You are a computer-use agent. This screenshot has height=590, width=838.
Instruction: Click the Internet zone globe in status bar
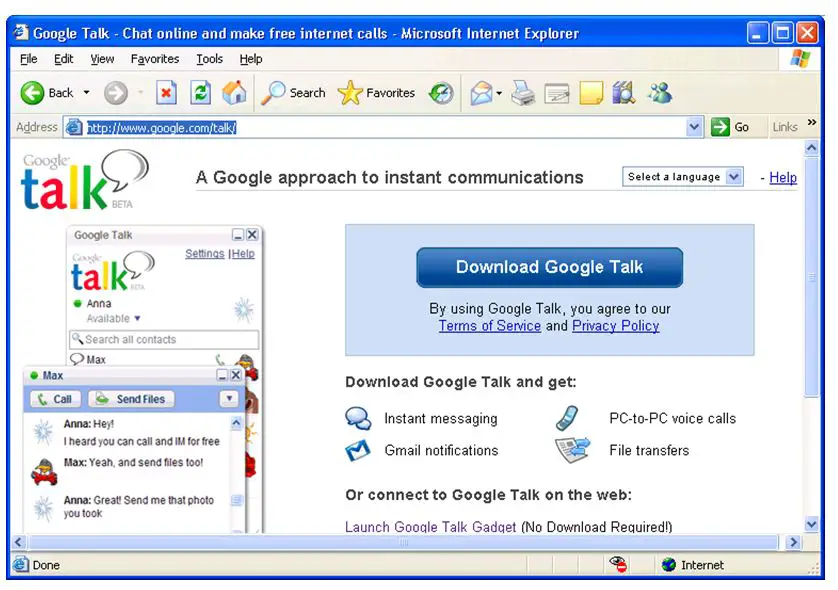(669, 564)
